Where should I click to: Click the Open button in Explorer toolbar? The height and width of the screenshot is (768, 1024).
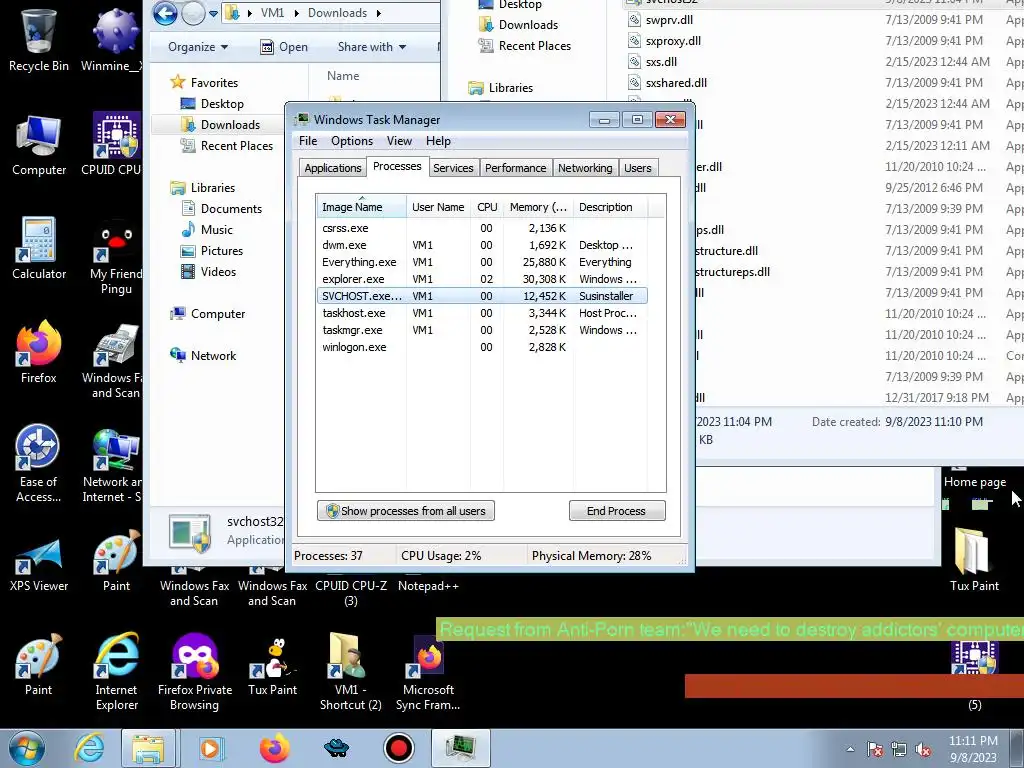[x=284, y=47]
